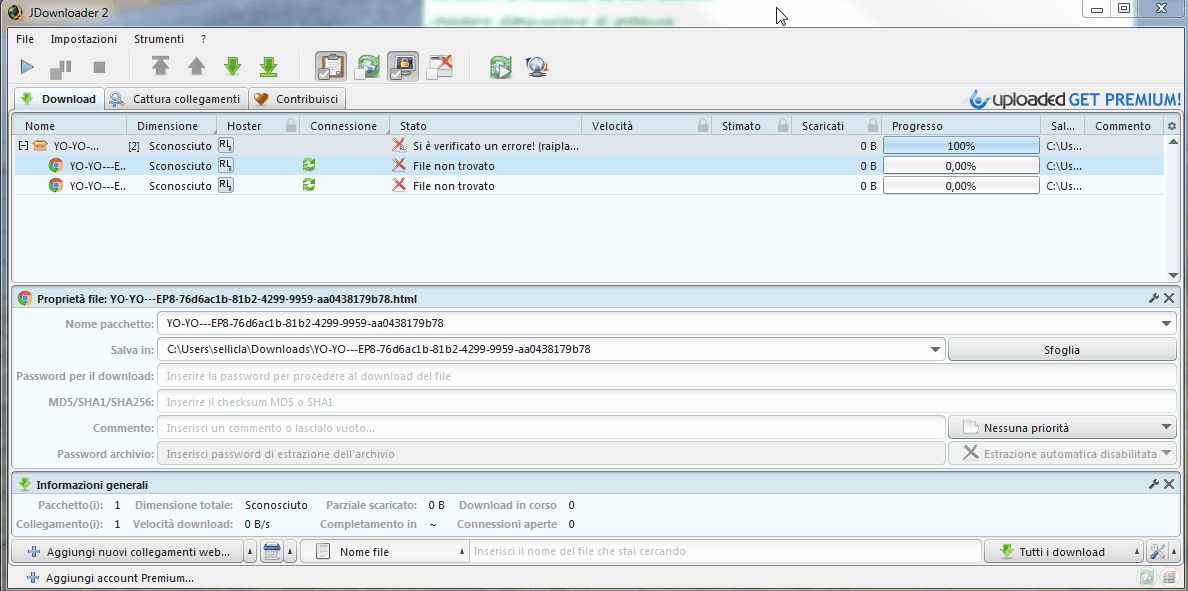The image size is (1188, 591).
Task: Click green refresh icon in second file row
Action: (x=308, y=184)
